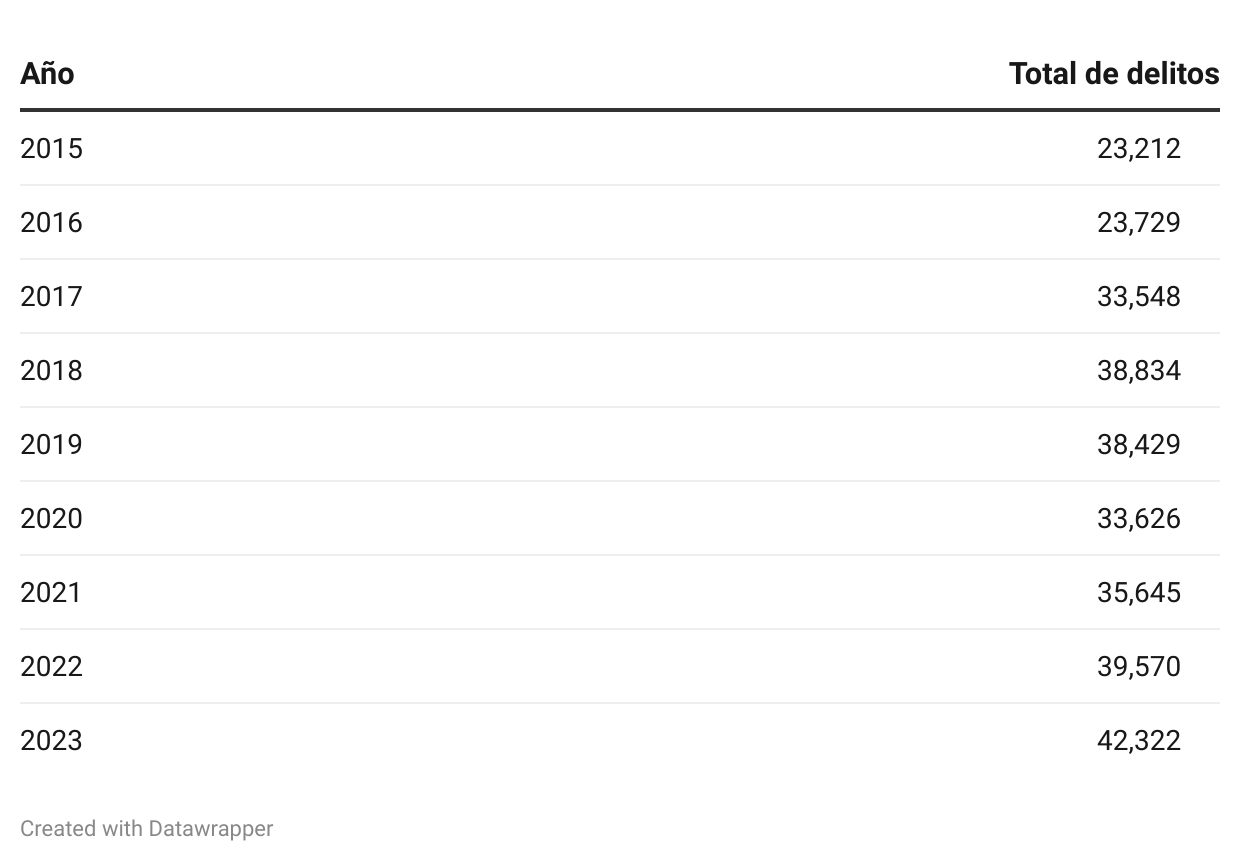Screen dimensions: 1240x862
Task: Click the 38,834 total value
Action: tap(1138, 371)
